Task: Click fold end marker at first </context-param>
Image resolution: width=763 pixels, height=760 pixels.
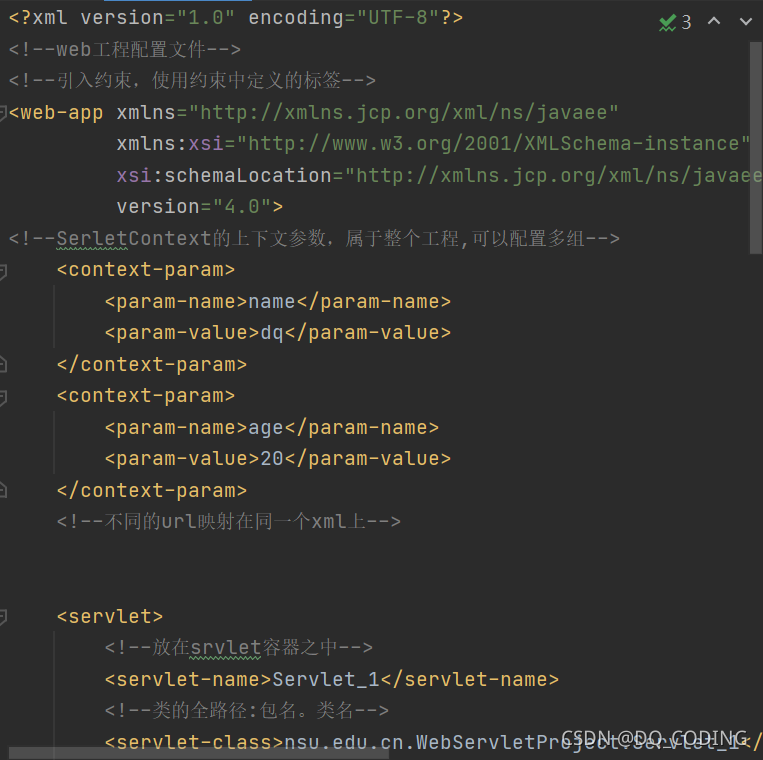Action: [x=2, y=364]
